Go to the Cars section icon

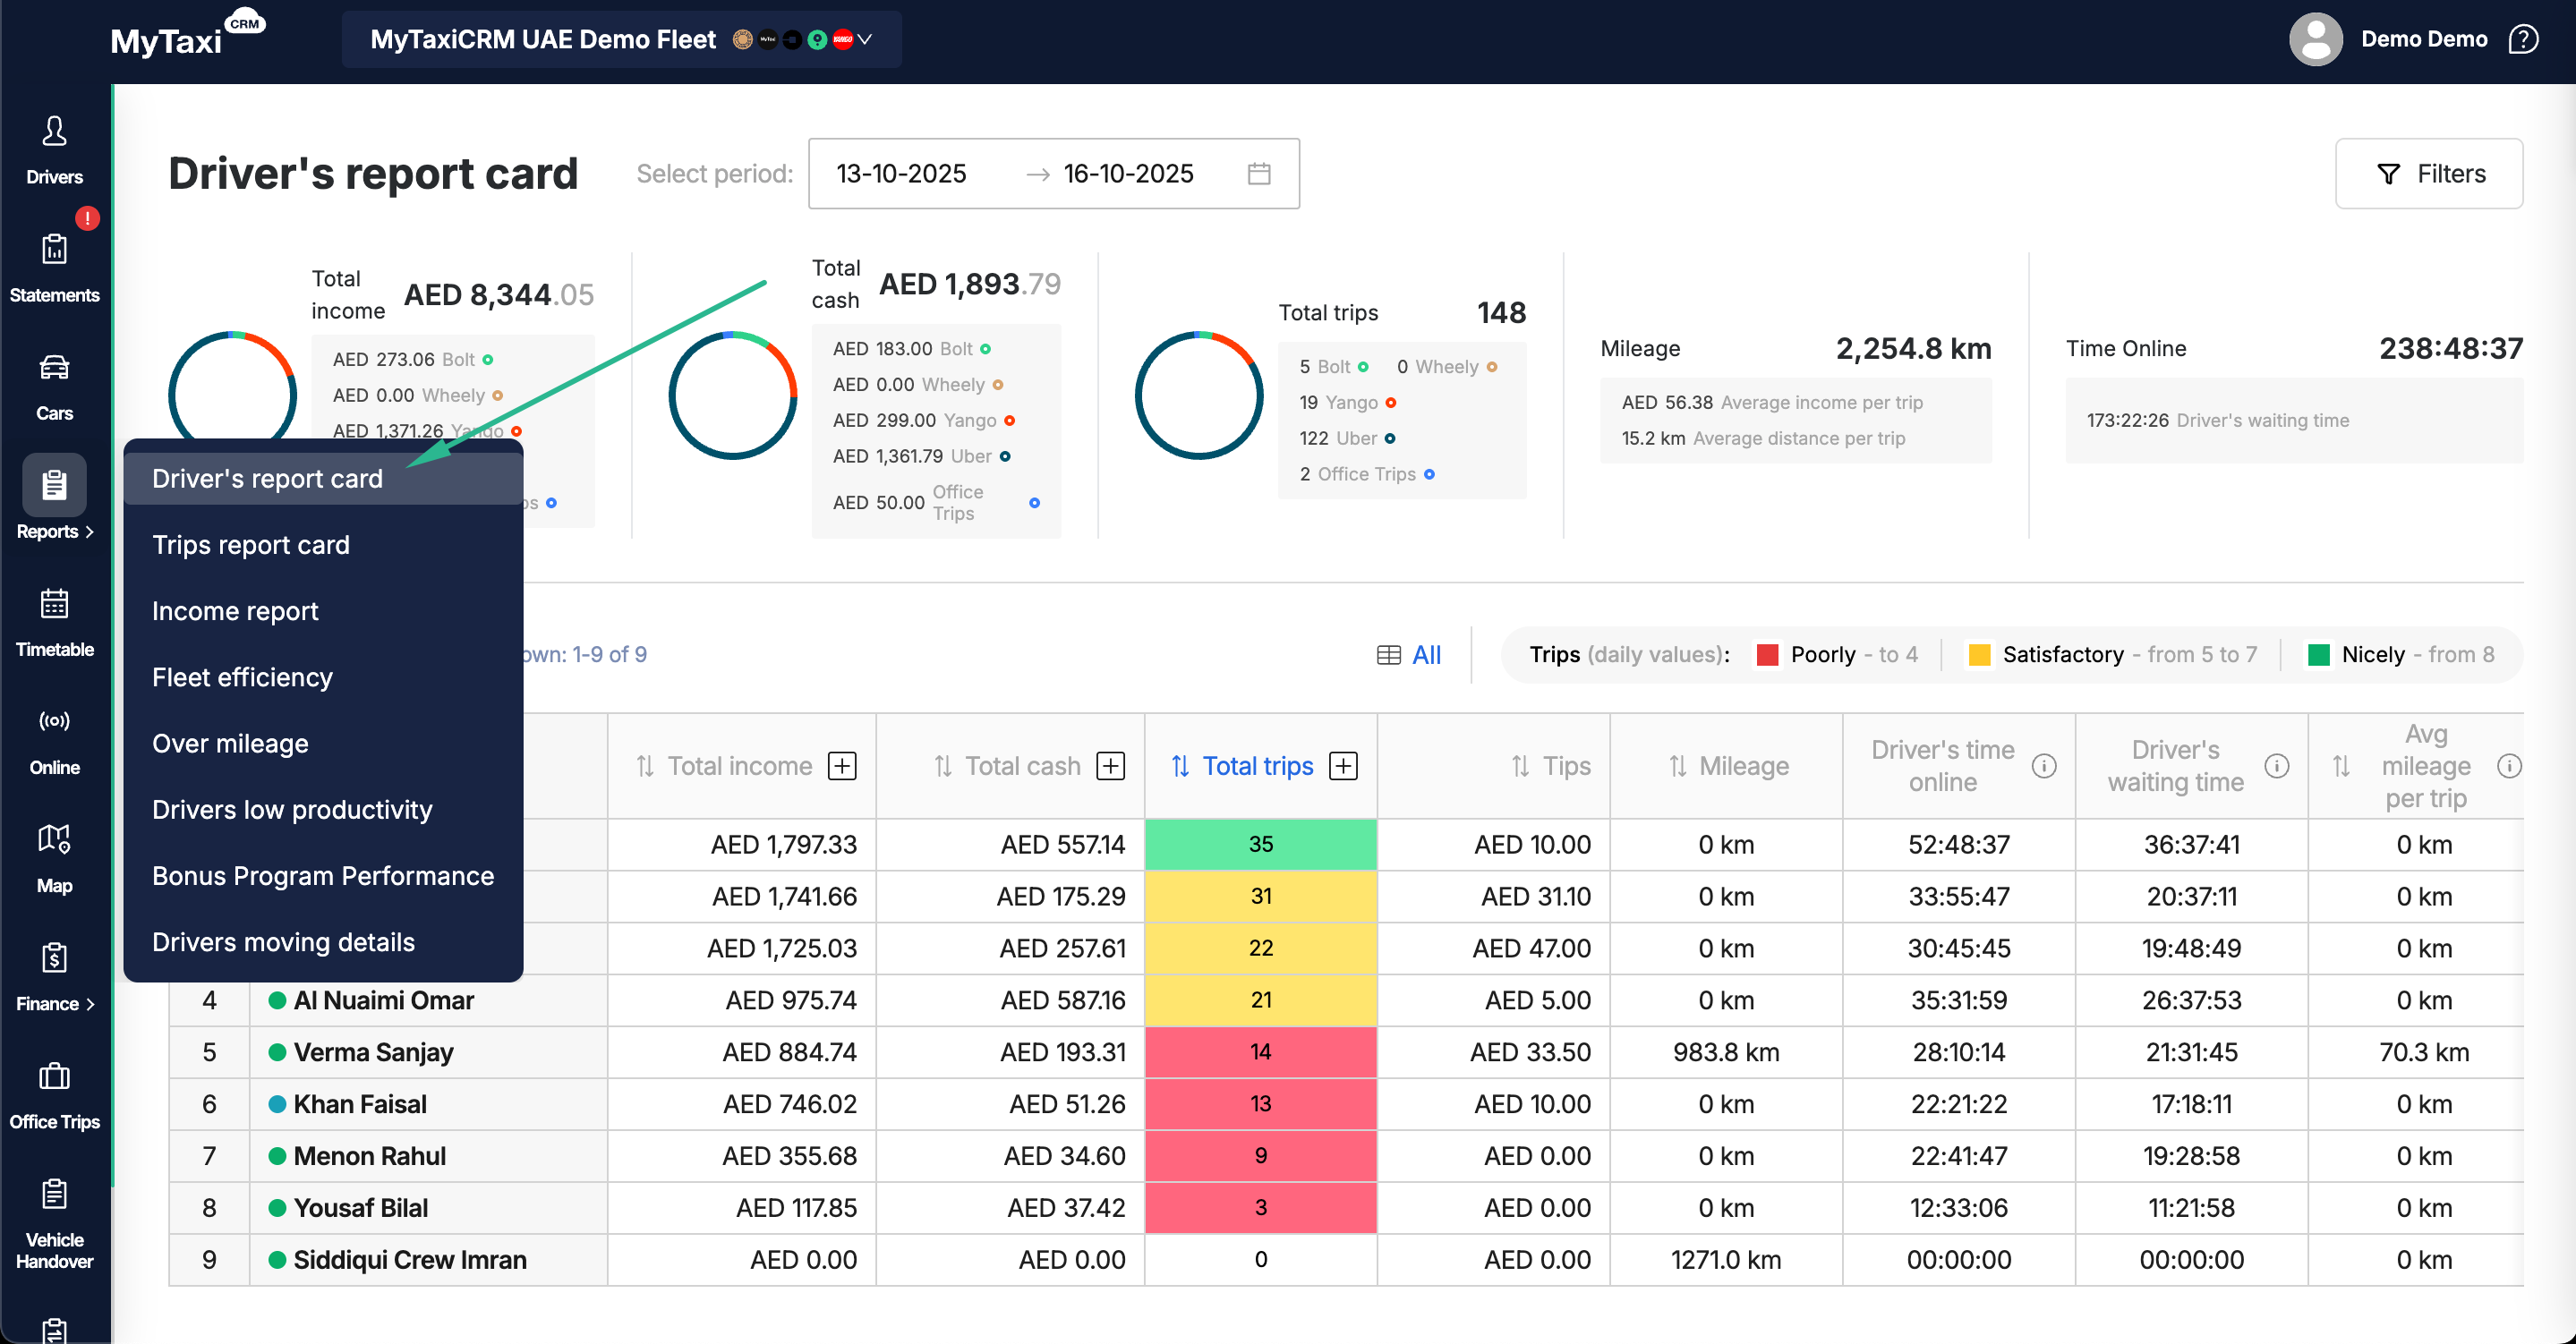pyautogui.click(x=54, y=368)
